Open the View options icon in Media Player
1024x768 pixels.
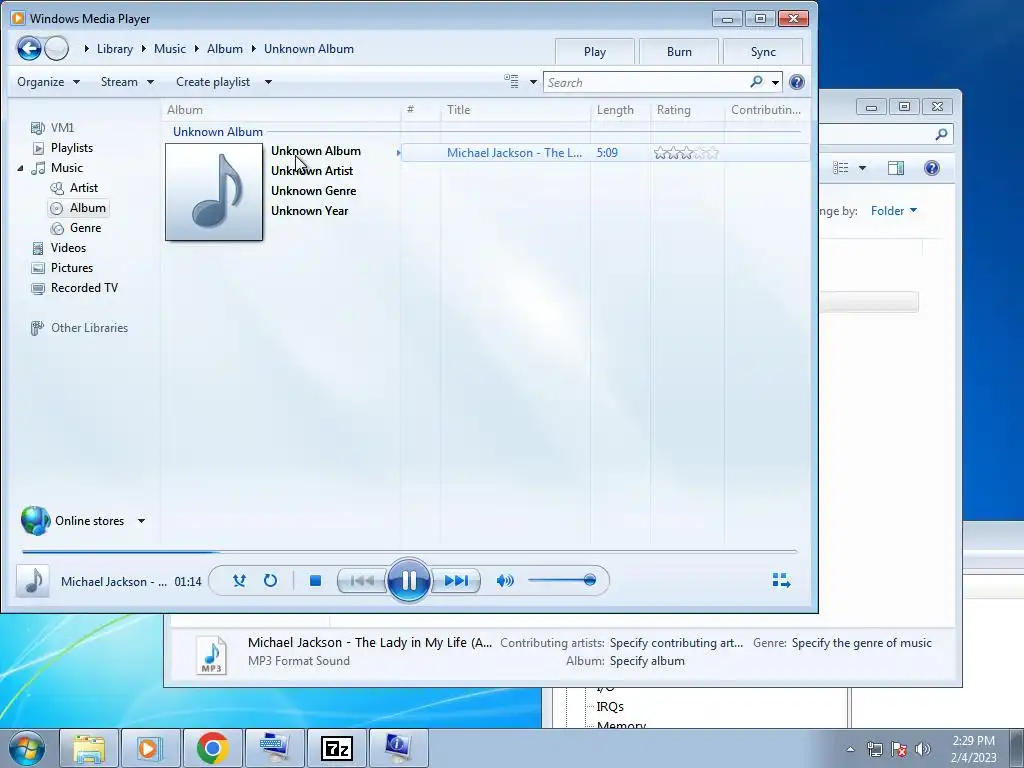coord(511,82)
